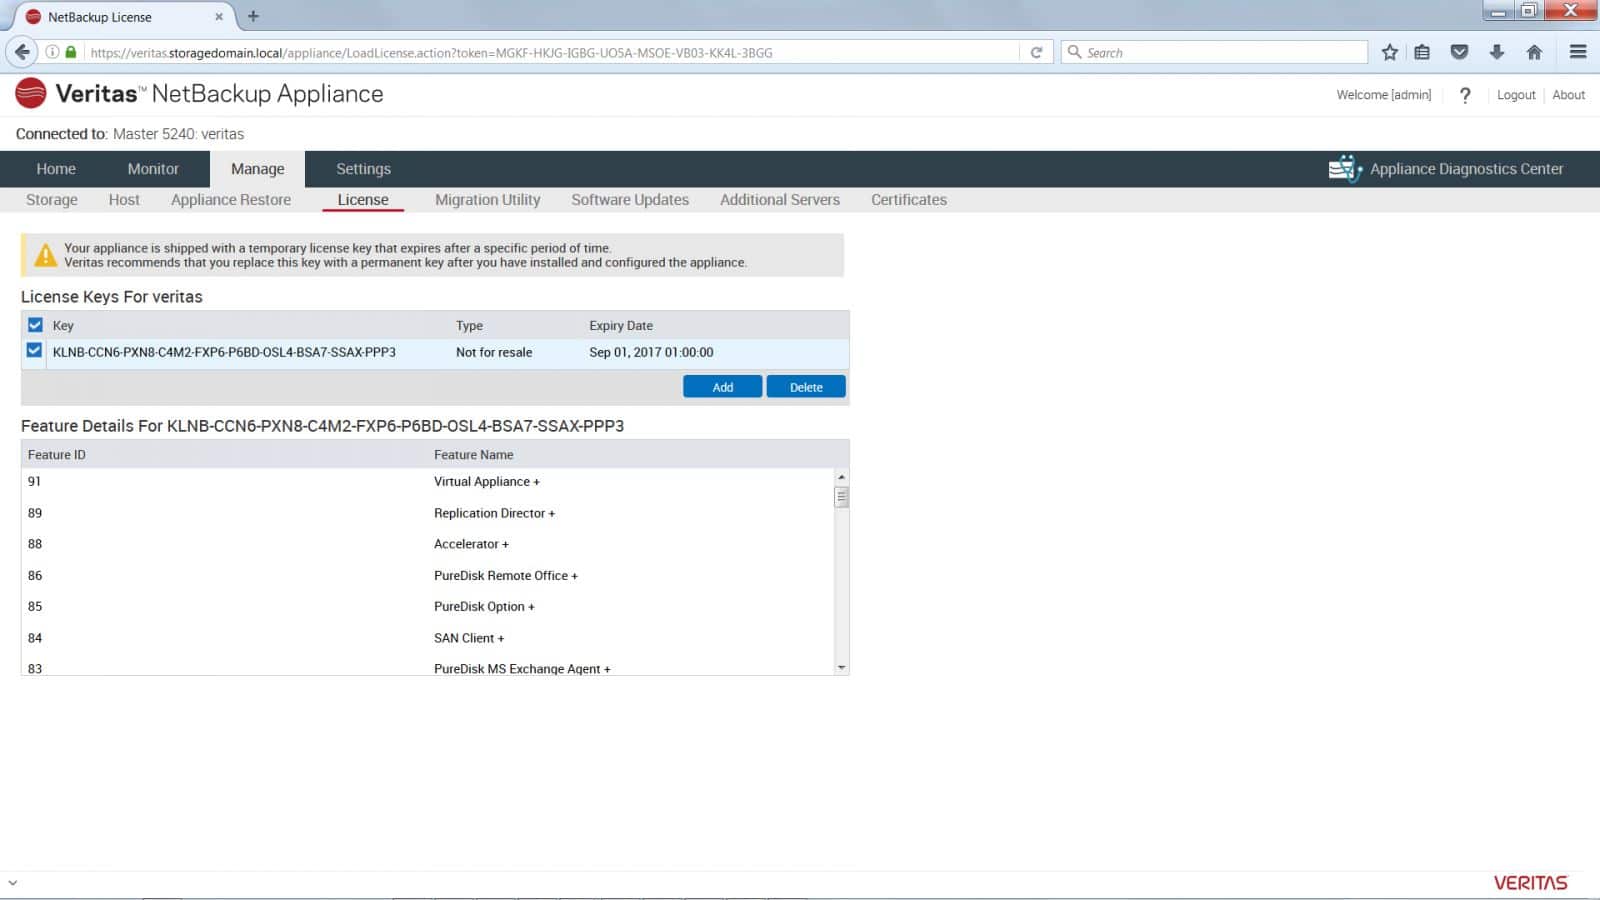Open the Home menu tab
Screen dimensions: 1600x900
click(56, 169)
